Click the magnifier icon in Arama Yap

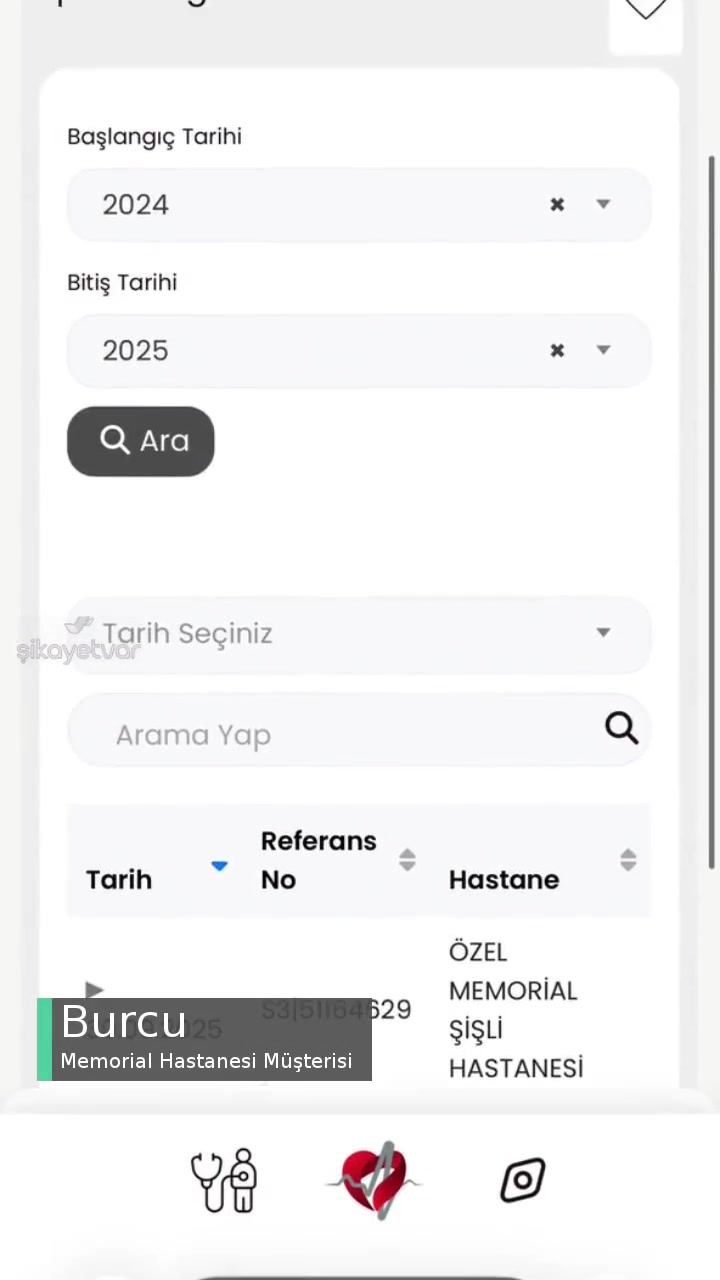coord(621,729)
